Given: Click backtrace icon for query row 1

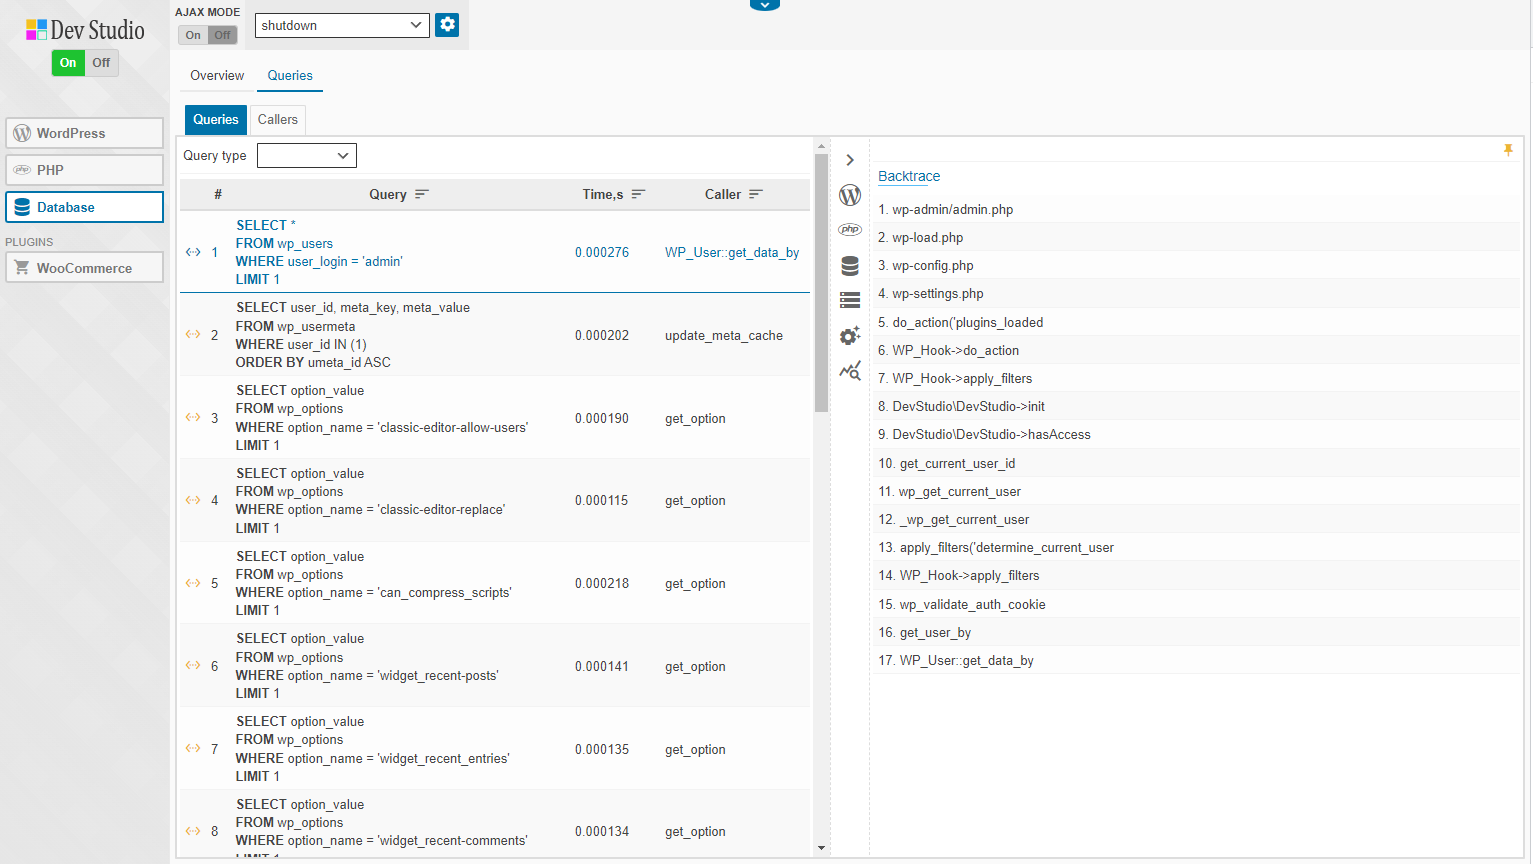Looking at the screenshot, I should [193, 252].
